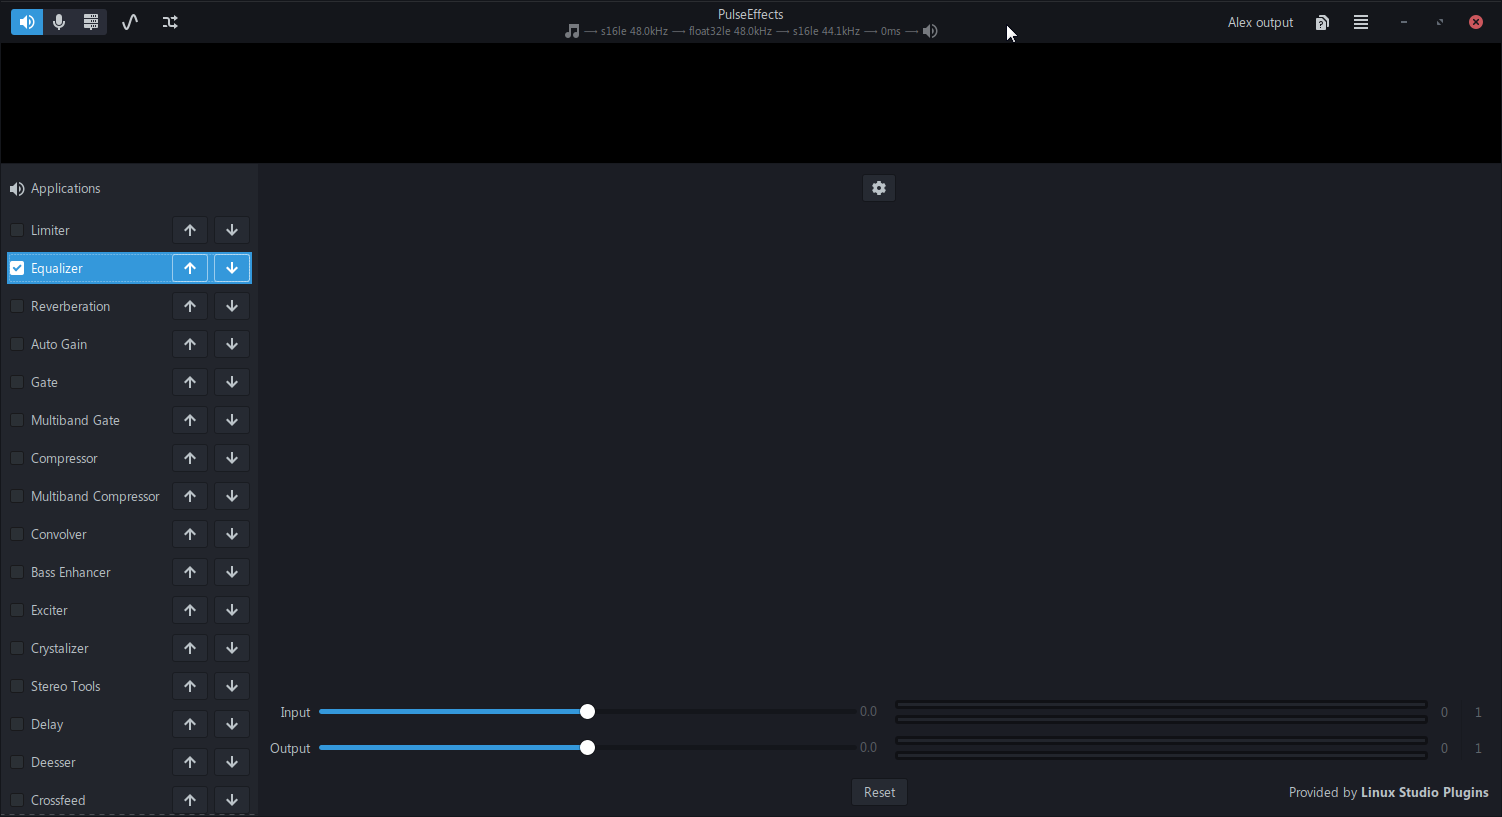This screenshot has height=817, width=1502.
Task: Move Auto Gain down in the list
Action: (x=232, y=344)
